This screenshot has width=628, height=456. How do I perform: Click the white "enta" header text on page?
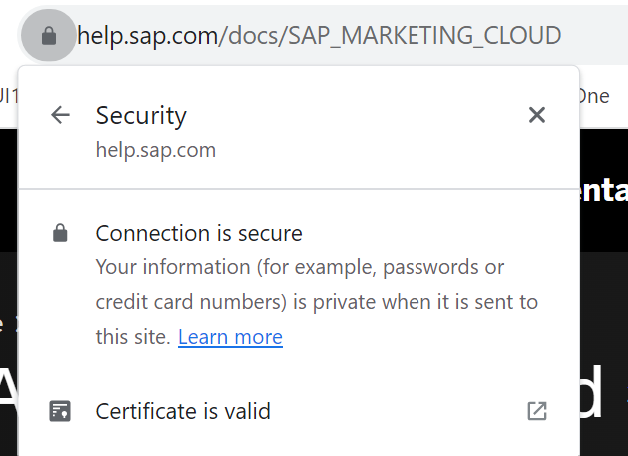coord(604,191)
